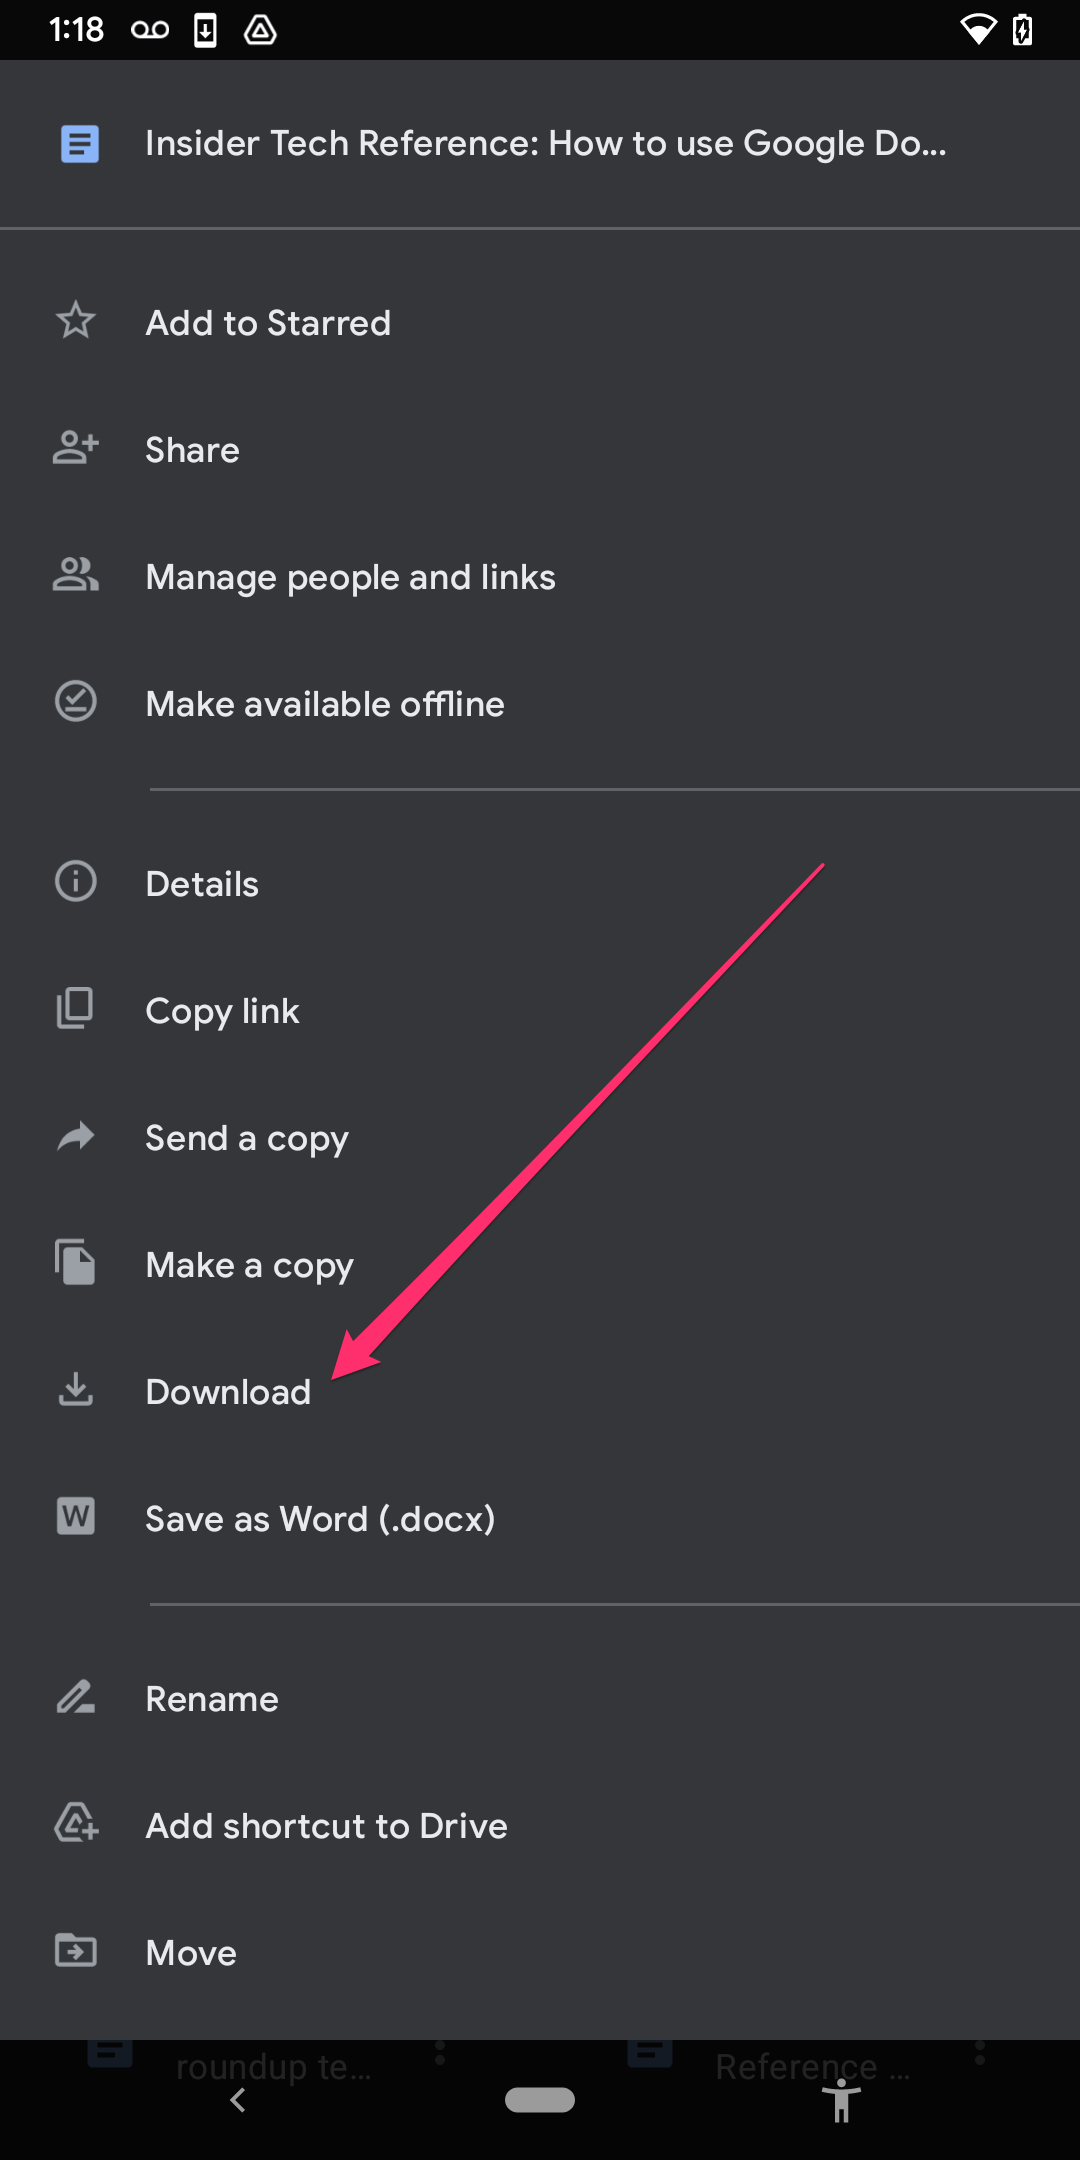Open file Details
The width and height of the screenshot is (1080, 2160).
[540, 883]
